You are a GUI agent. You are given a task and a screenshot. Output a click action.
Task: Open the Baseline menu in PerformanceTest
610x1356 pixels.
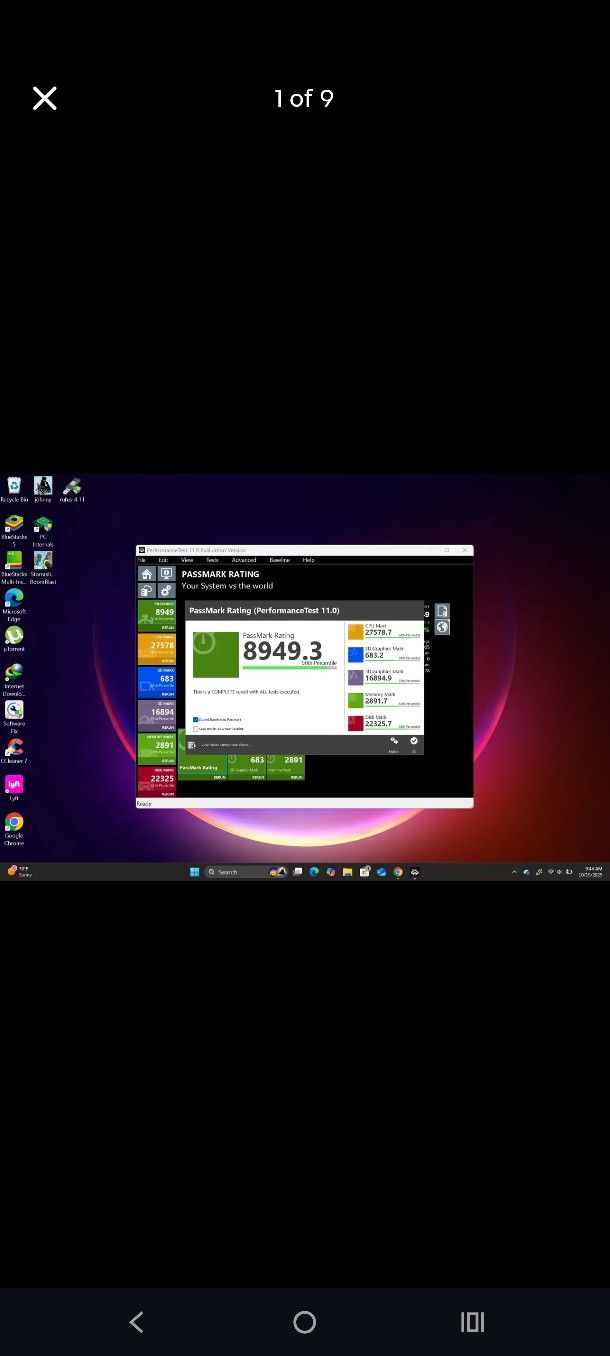280,560
